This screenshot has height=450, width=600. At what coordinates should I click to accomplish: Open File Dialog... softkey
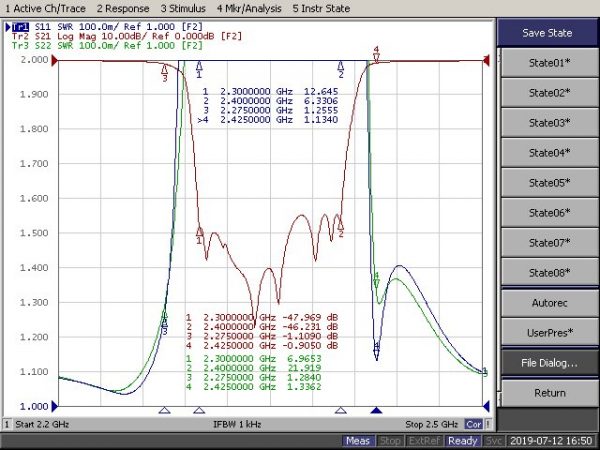pyautogui.click(x=548, y=362)
